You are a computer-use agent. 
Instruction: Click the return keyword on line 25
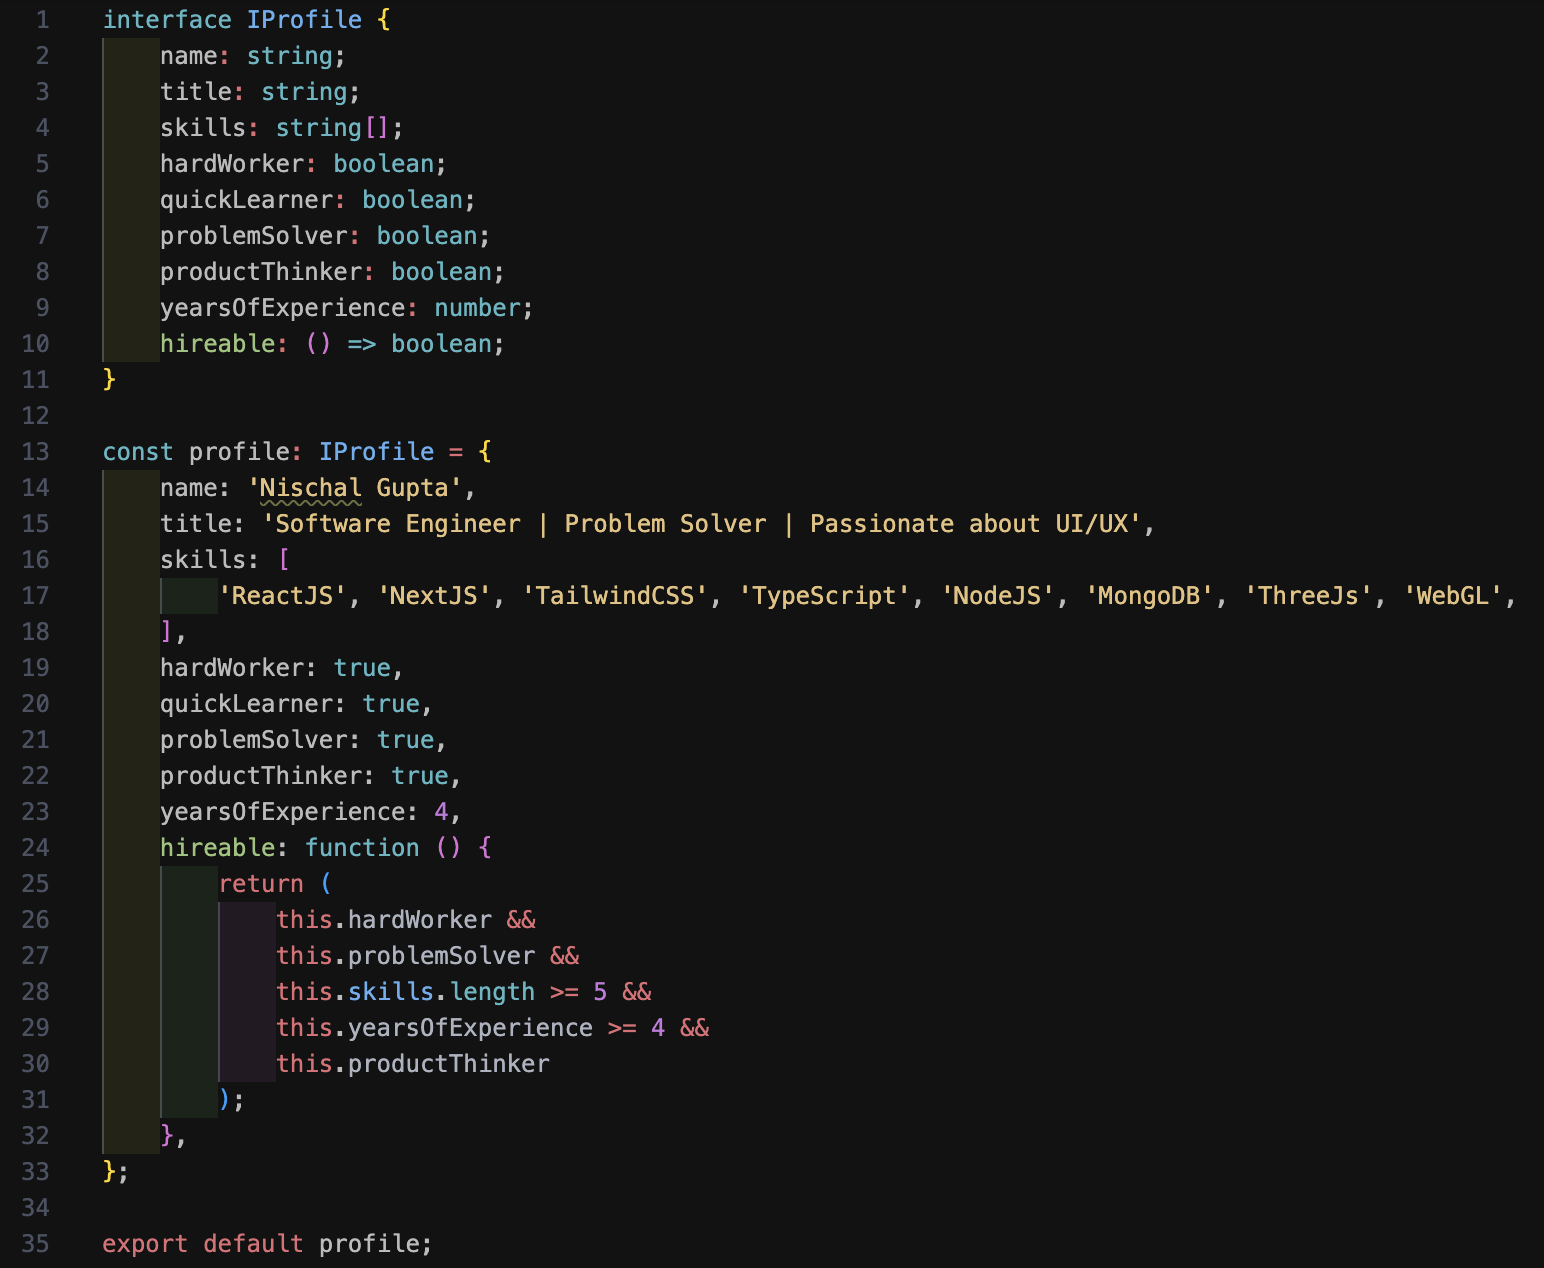click(x=260, y=884)
